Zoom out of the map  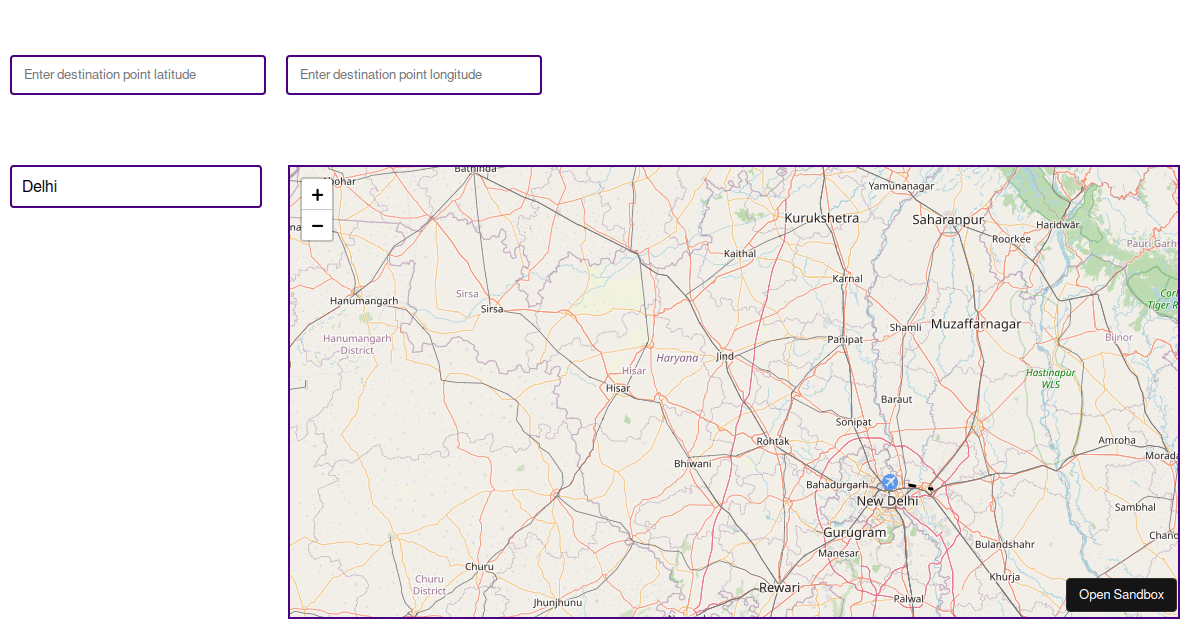click(x=317, y=226)
